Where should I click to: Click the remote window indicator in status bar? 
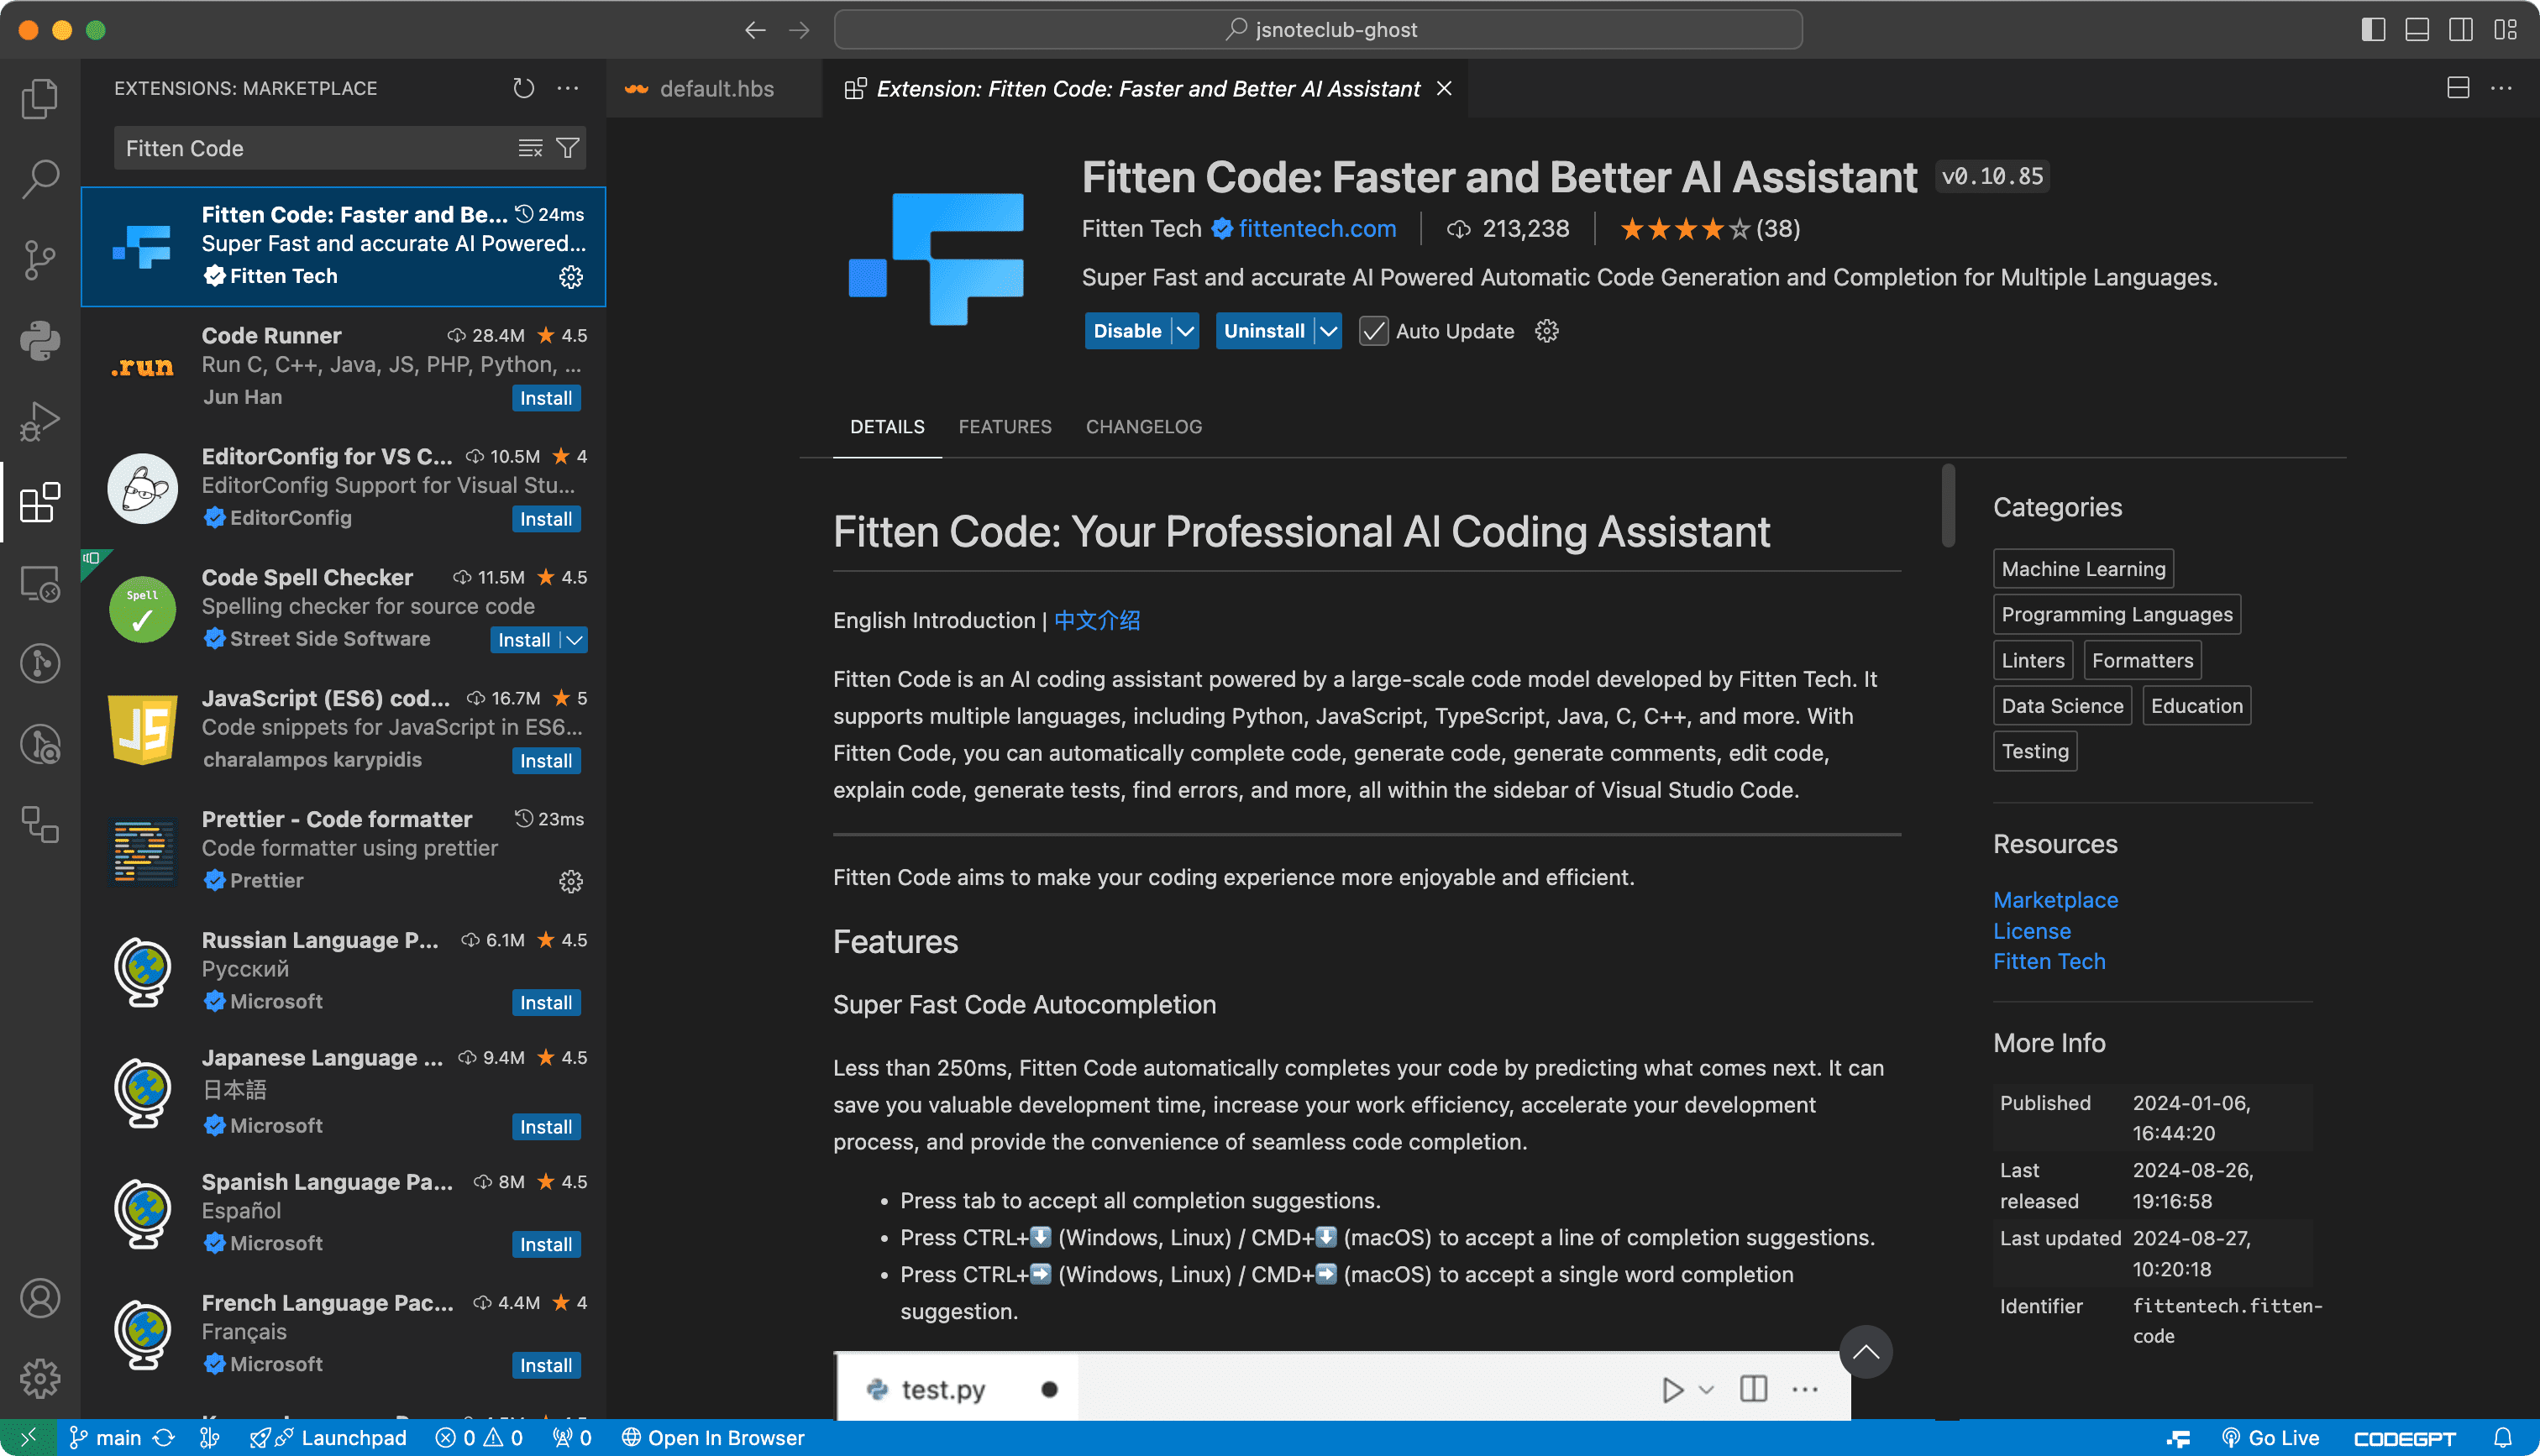[x=28, y=1437]
